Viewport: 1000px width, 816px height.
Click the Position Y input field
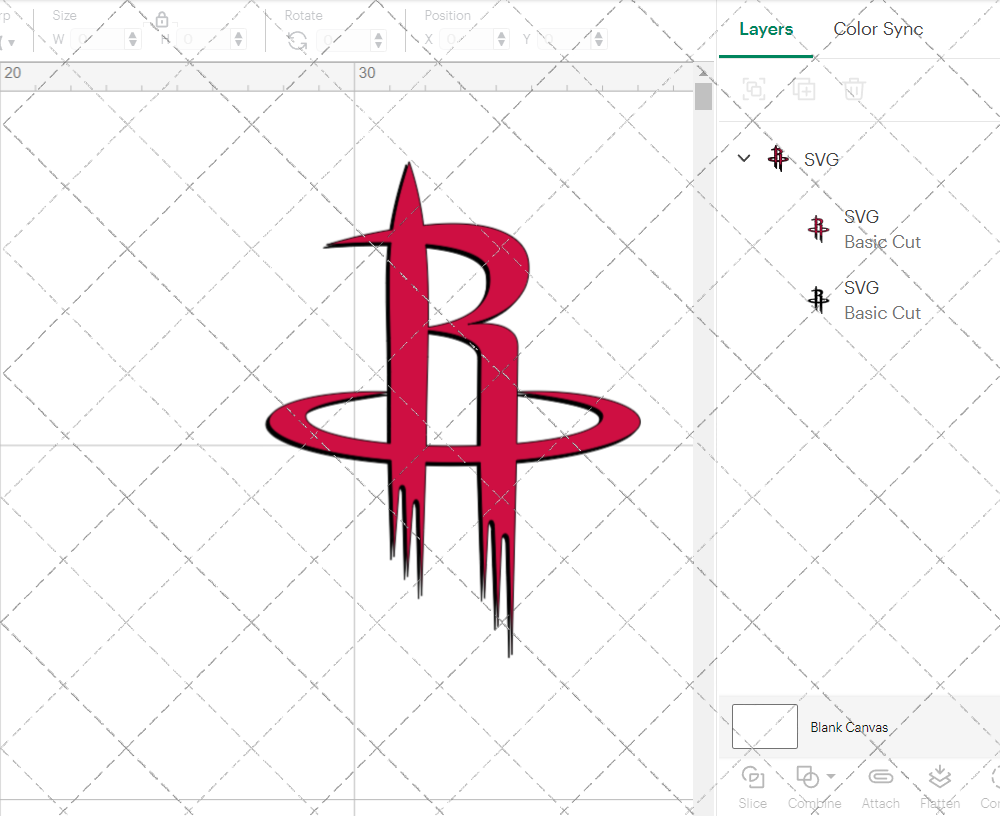(565, 40)
